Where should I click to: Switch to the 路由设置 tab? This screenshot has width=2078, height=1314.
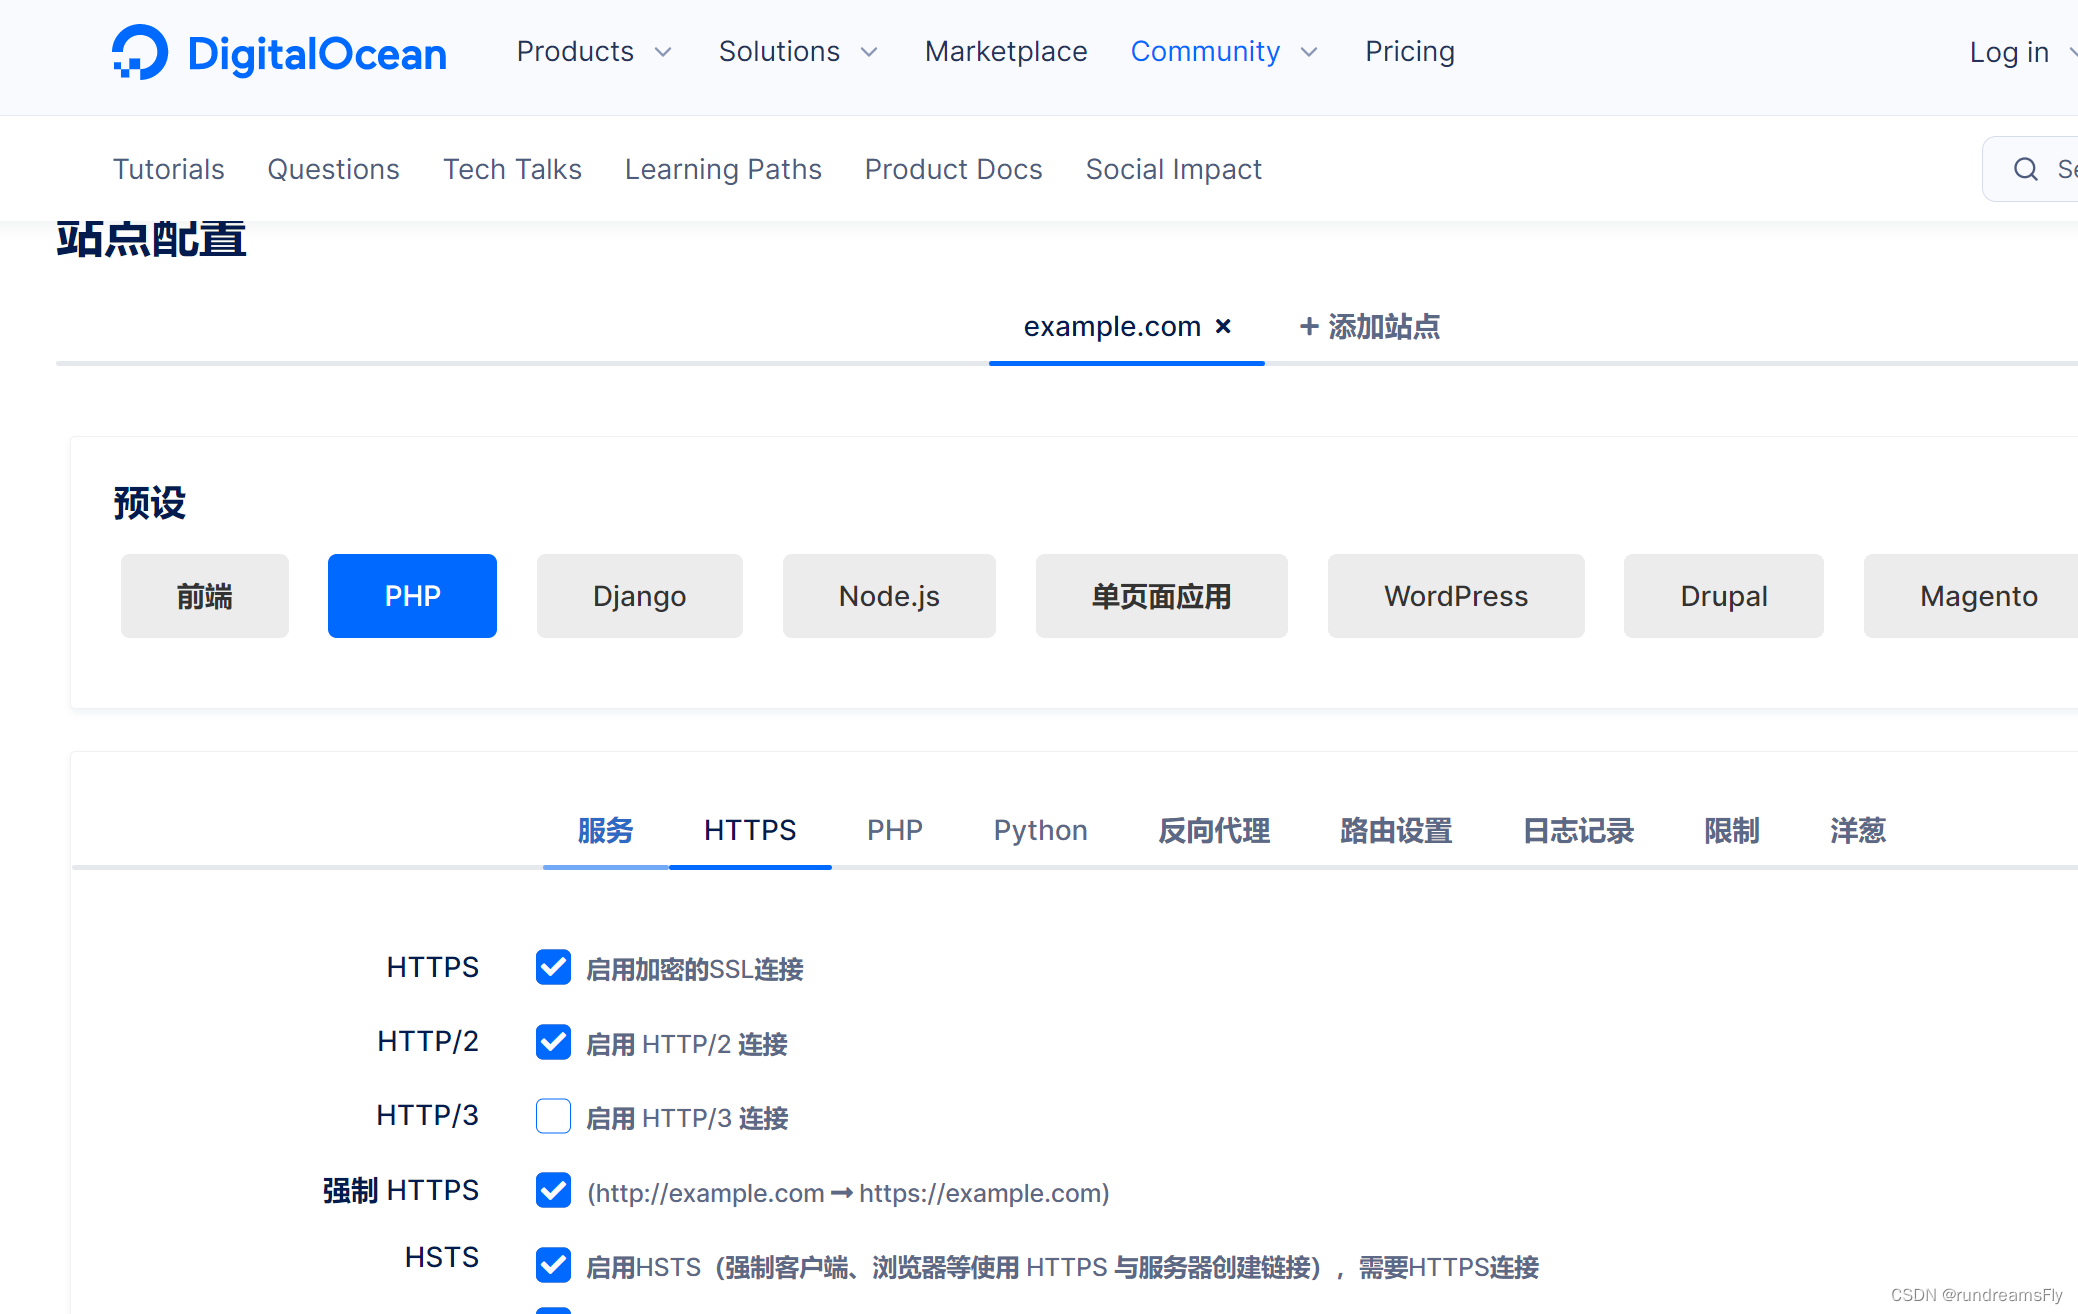point(1396,830)
